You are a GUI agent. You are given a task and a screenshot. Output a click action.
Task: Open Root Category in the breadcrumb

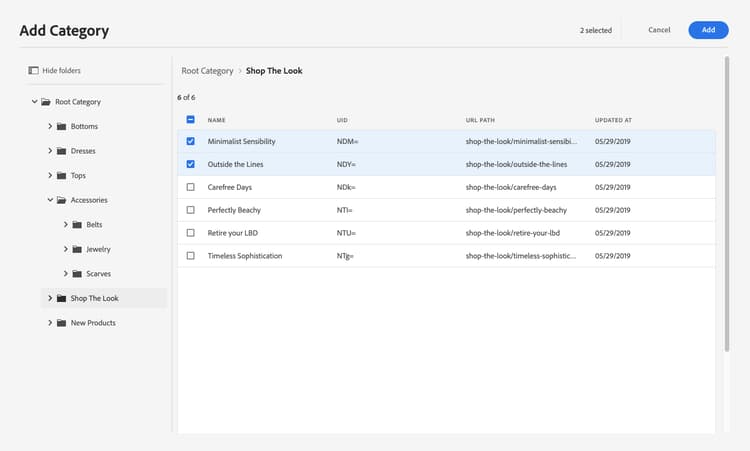pos(207,71)
